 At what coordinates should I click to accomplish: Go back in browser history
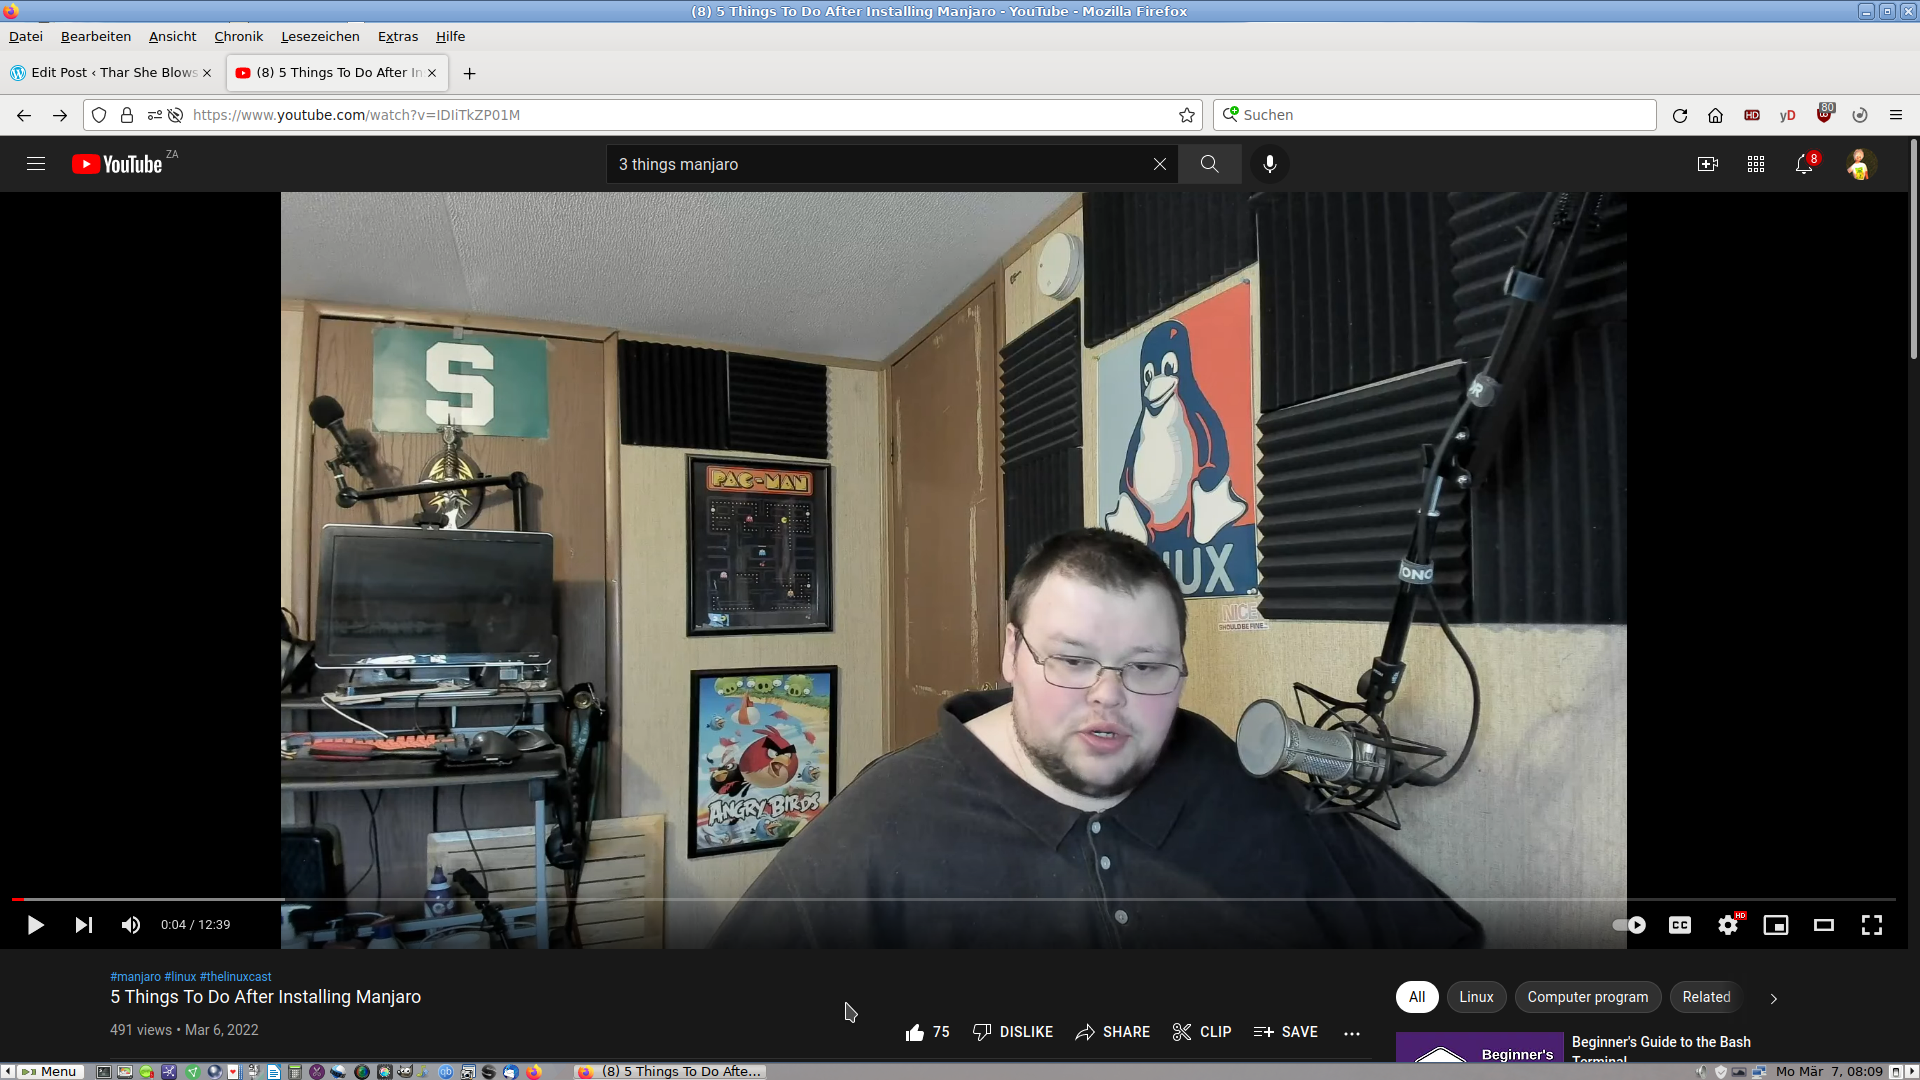click(x=24, y=115)
